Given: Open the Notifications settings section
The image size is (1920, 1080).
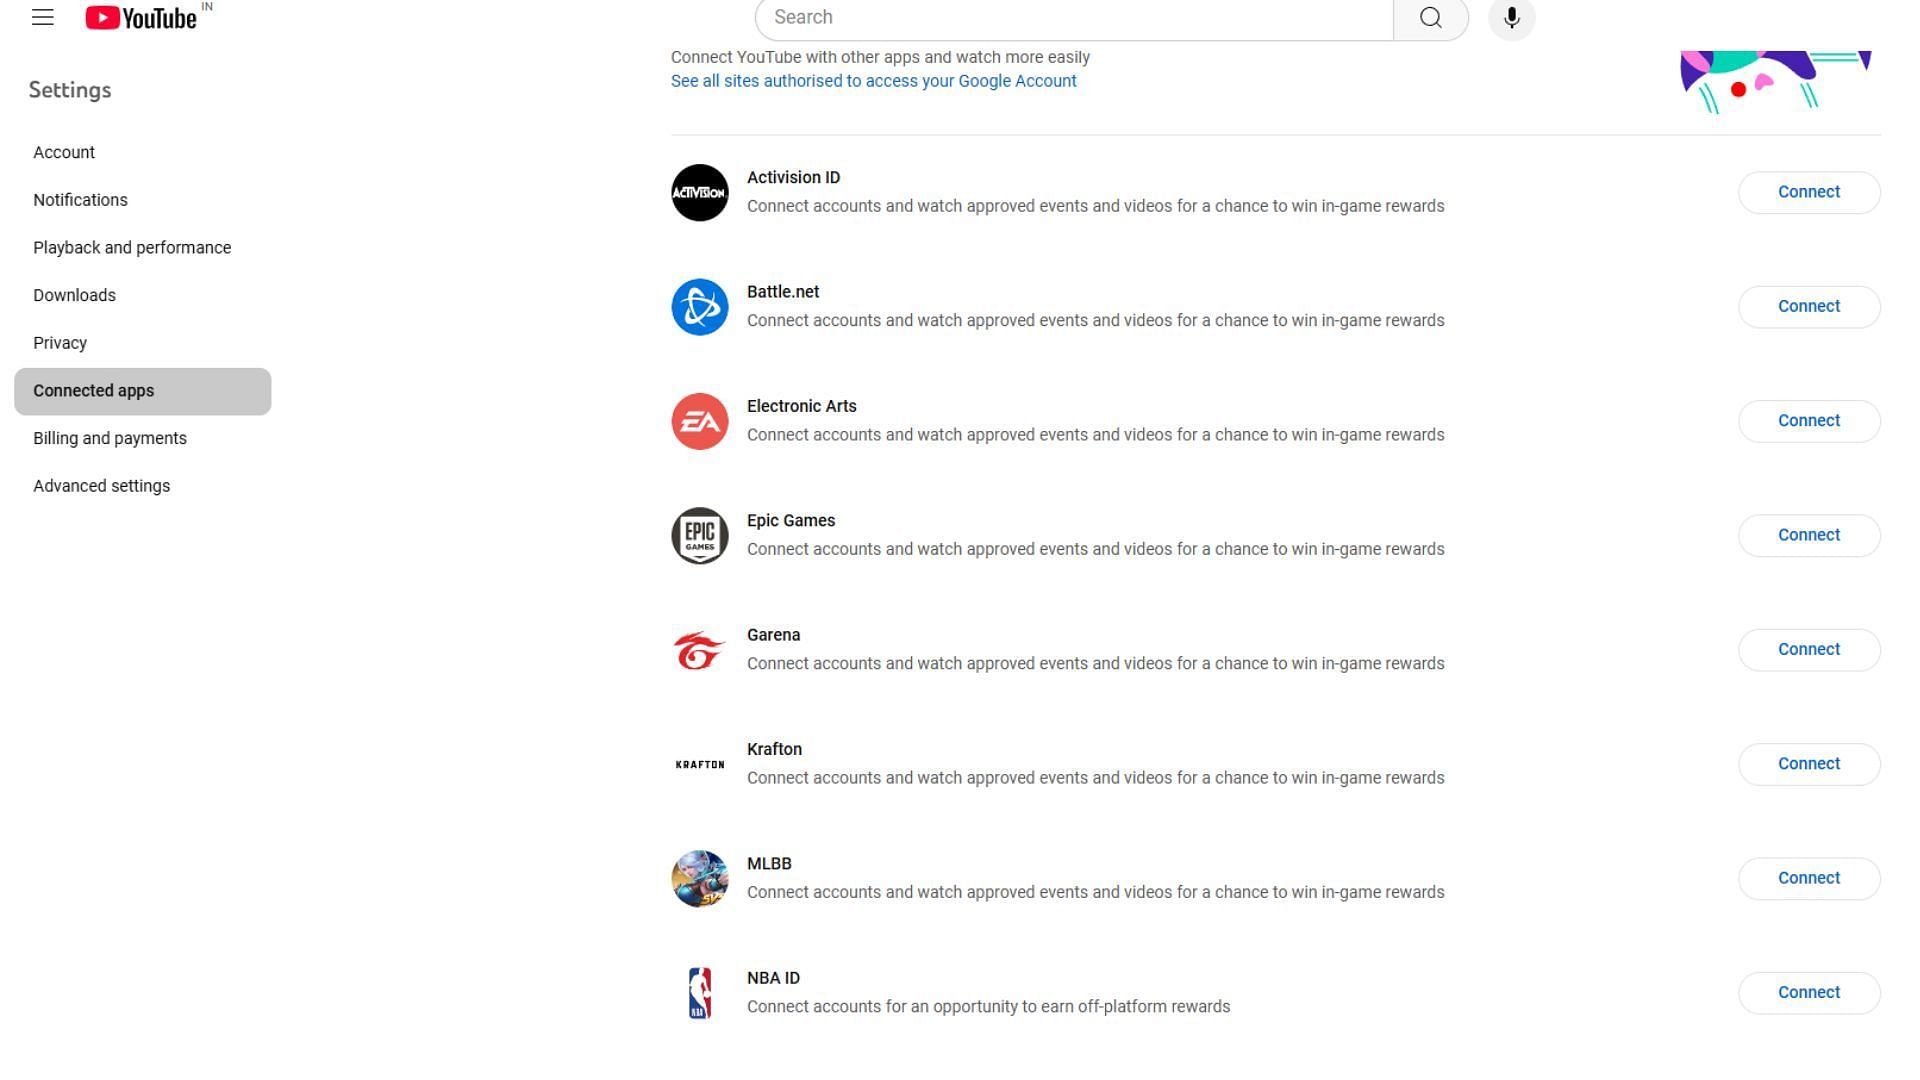Looking at the screenshot, I should (80, 199).
